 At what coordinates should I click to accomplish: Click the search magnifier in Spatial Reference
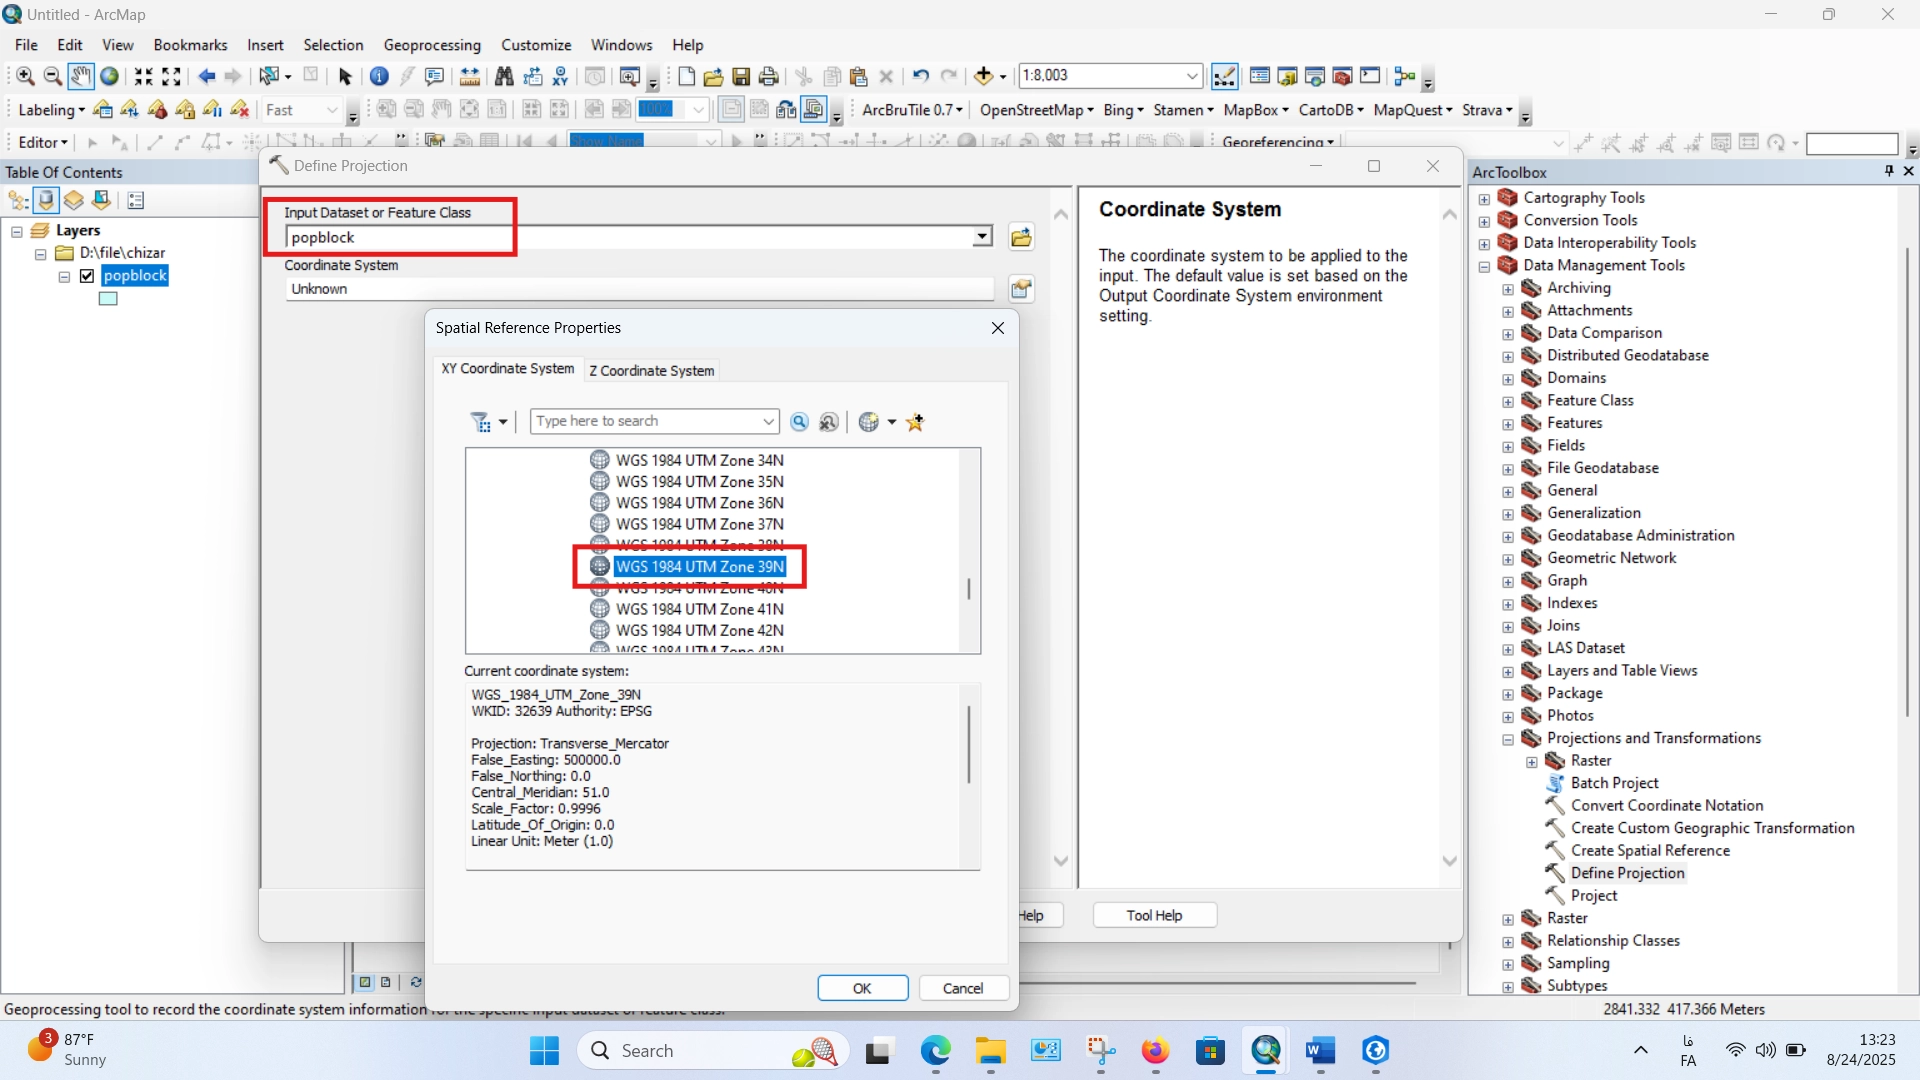point(799,422)
